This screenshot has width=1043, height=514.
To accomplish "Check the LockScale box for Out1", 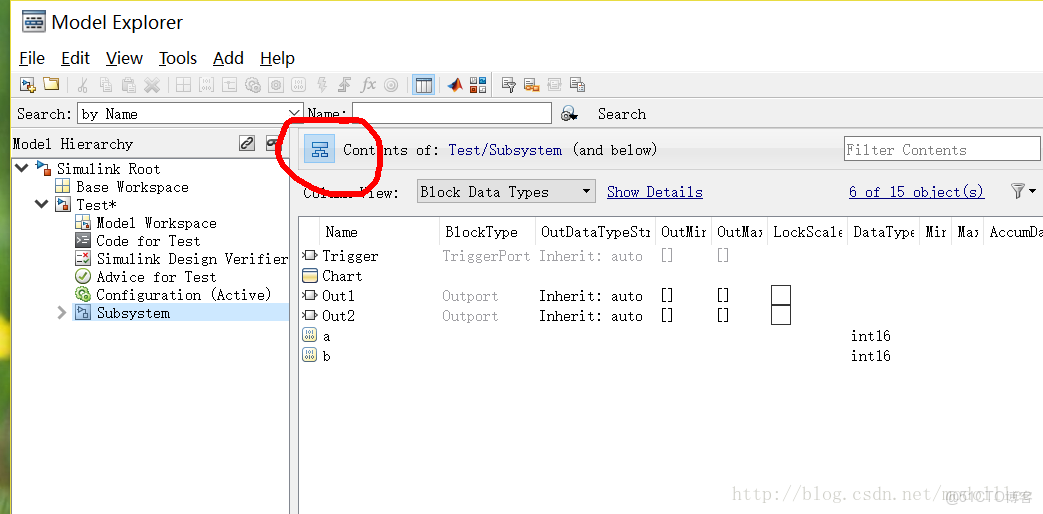I will [781, 295].
